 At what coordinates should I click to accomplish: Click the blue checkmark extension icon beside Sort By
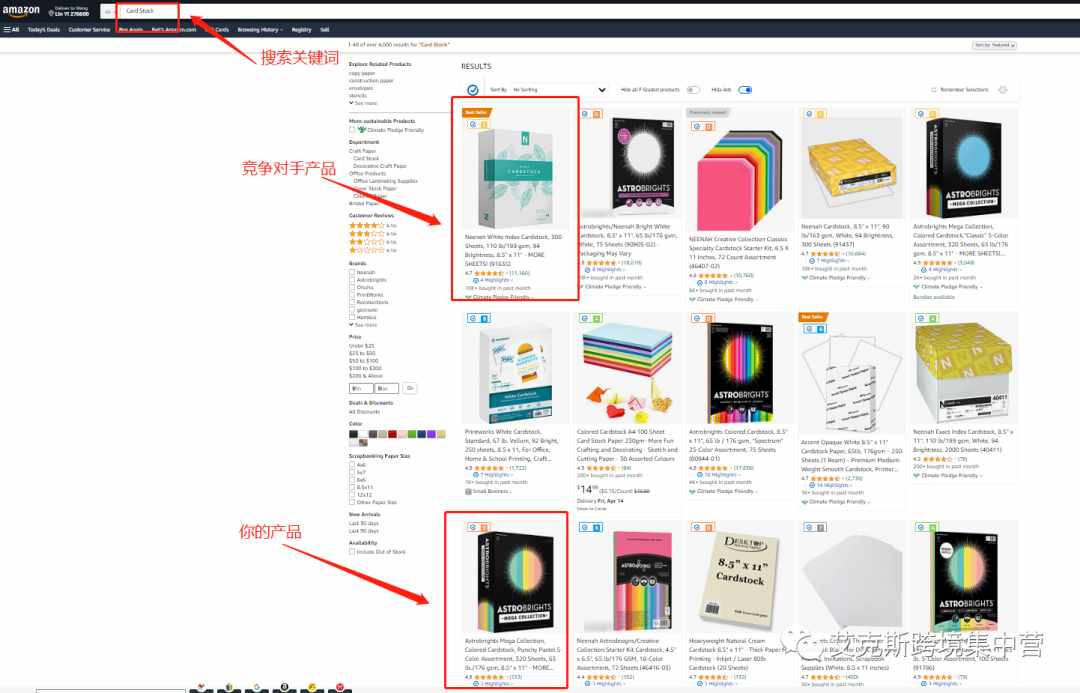[472, 90]
